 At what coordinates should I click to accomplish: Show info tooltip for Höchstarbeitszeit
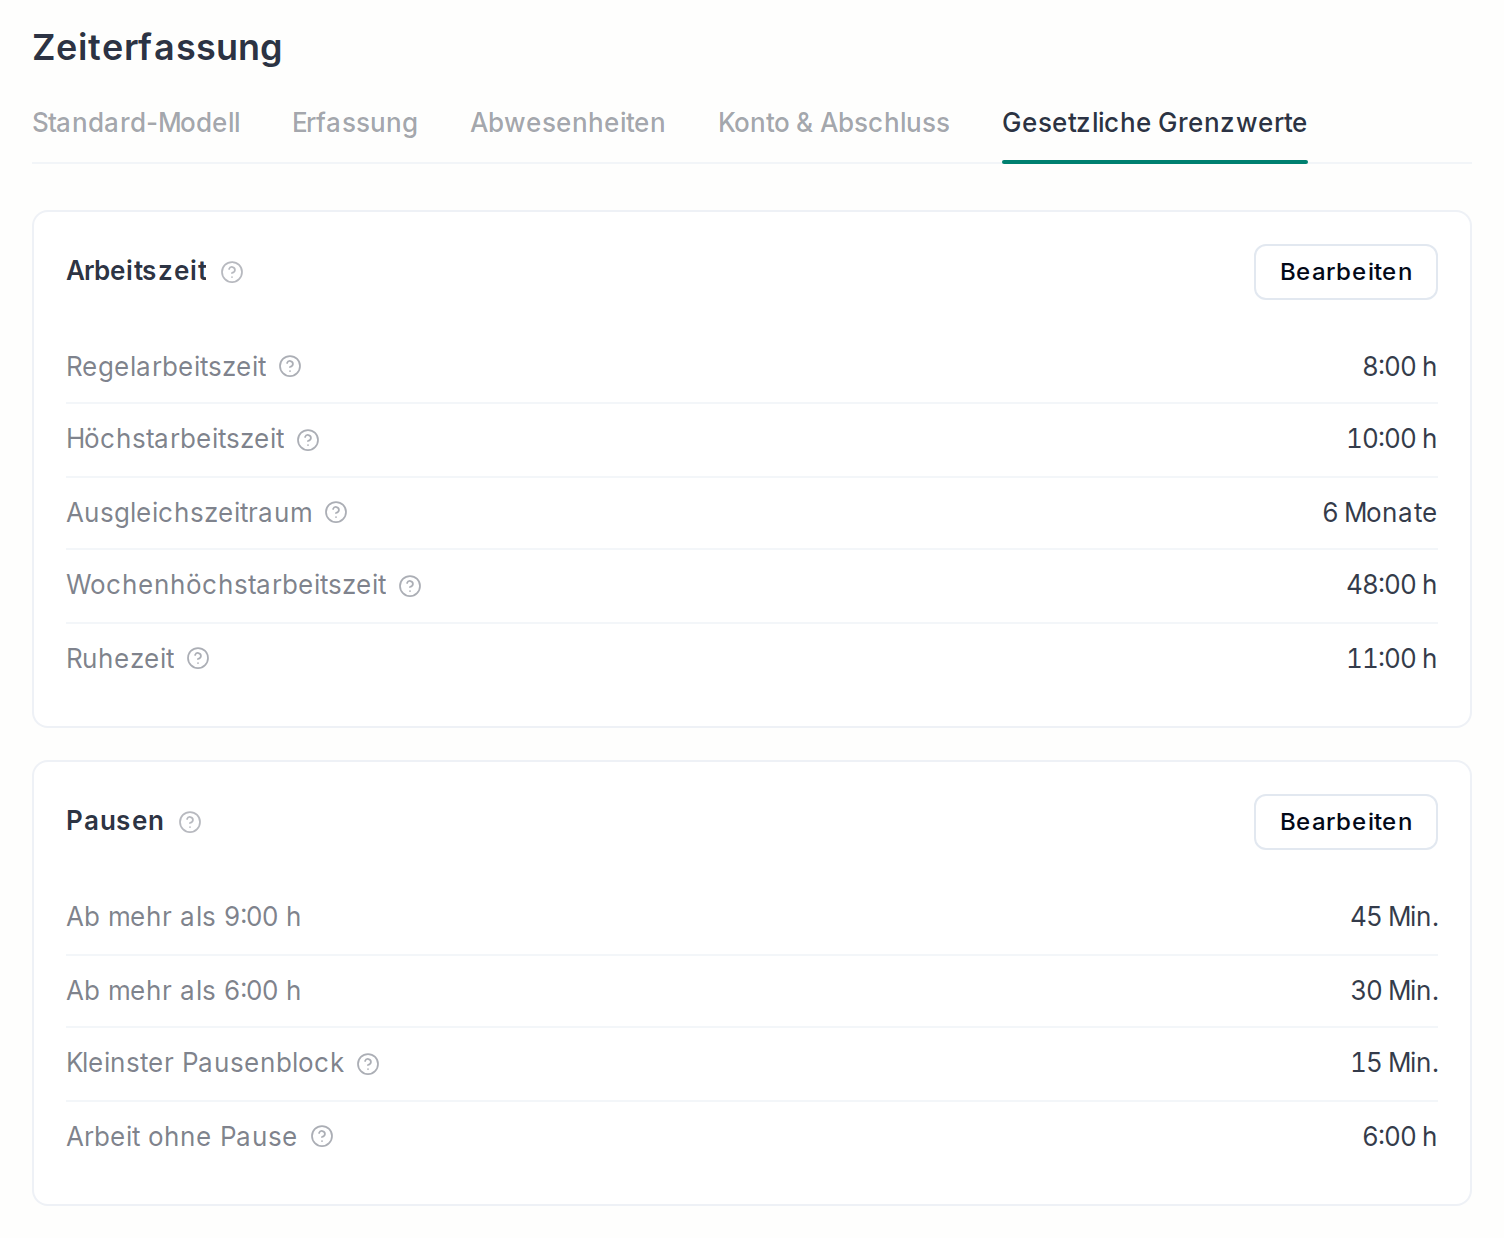tap(308, 440)
